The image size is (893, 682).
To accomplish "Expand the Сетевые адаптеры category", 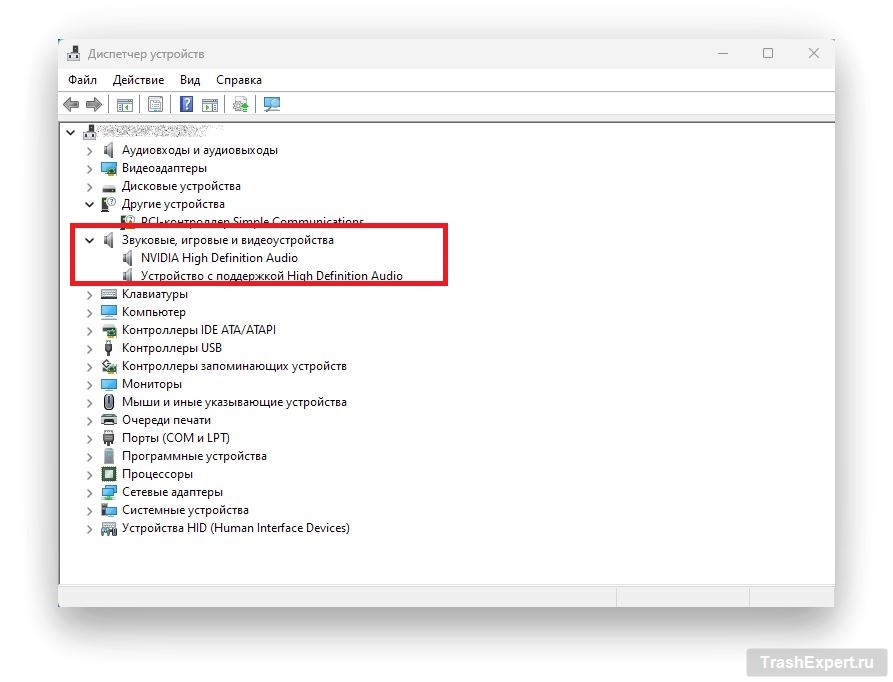I will pos(90,493).
